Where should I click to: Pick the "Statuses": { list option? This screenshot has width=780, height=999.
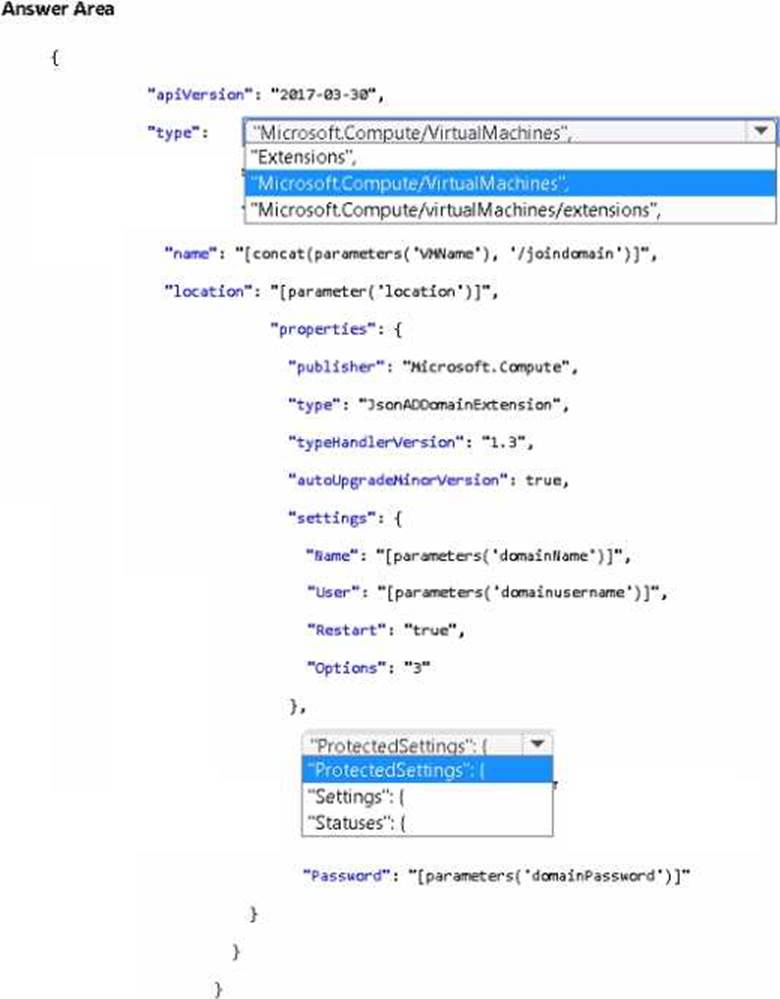tap(359, 823)
